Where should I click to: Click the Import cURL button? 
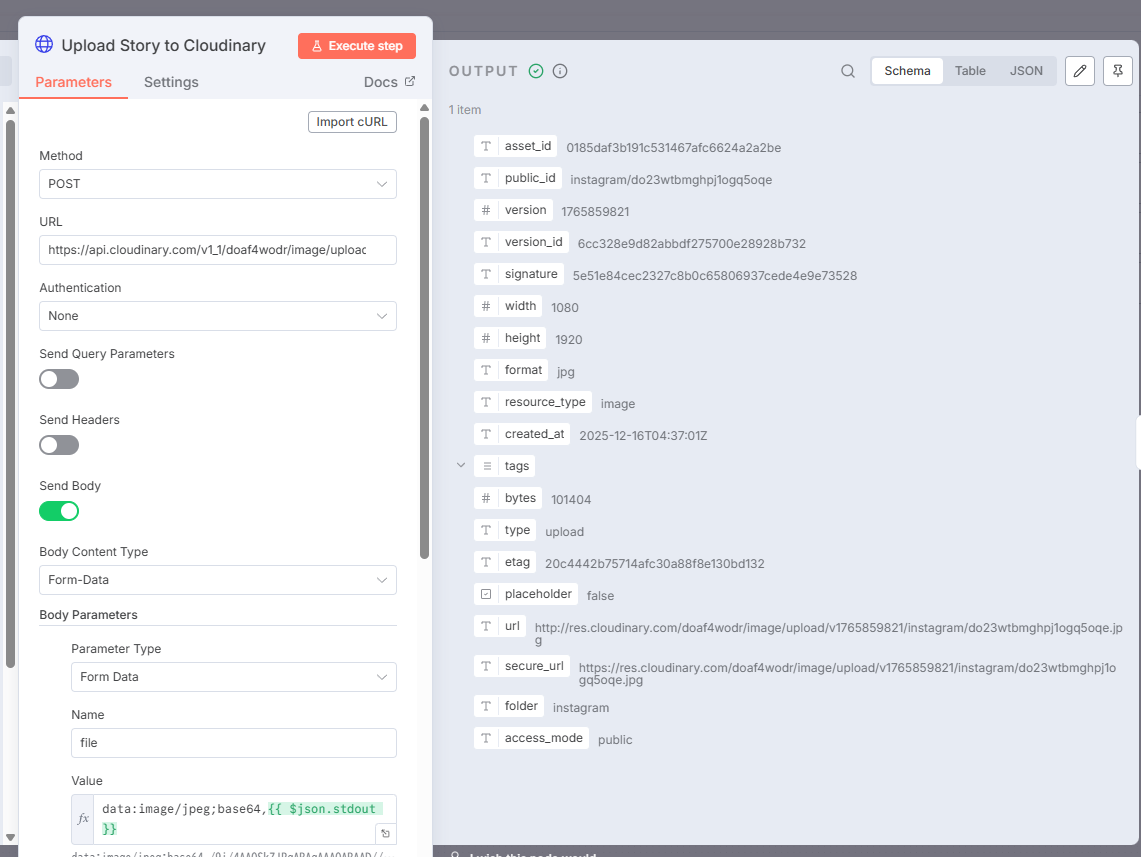[x=352, y=122]
